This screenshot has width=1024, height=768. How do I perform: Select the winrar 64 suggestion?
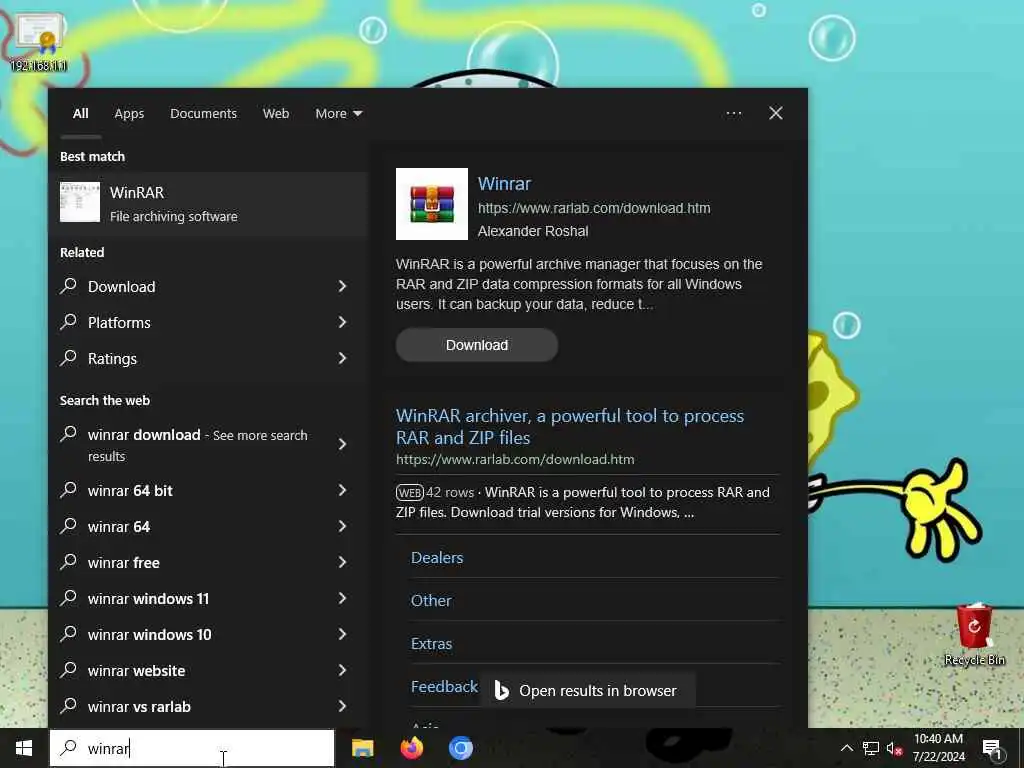click(208, 526)
